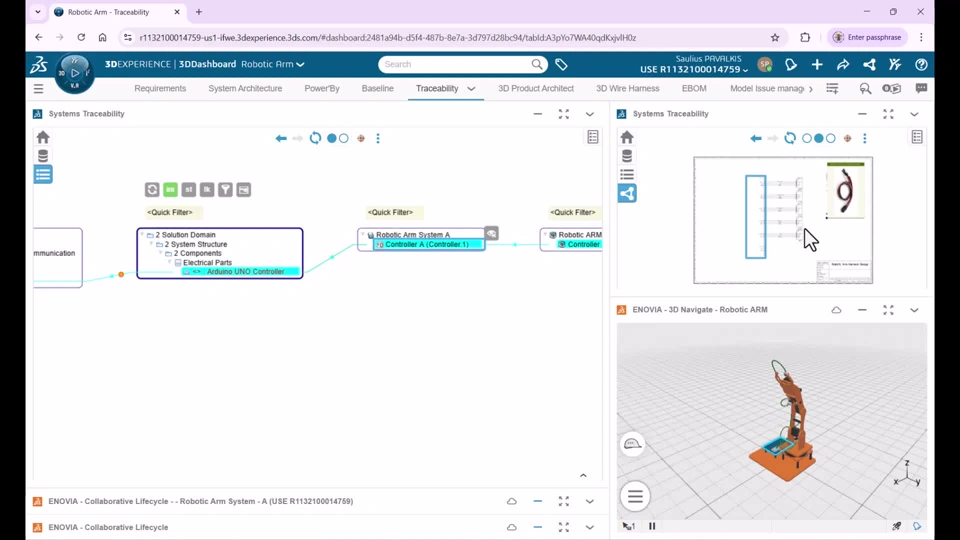The width and height of the screenshot is (960, 540).
Task: Select the empty circle mode in the left Traceability toolbar
Action: 344,138
